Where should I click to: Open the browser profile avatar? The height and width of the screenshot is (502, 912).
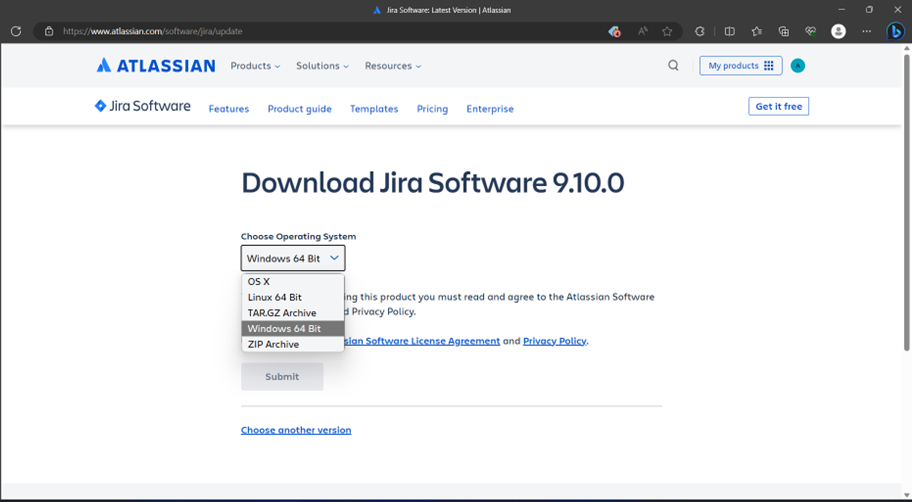(838, 31)
